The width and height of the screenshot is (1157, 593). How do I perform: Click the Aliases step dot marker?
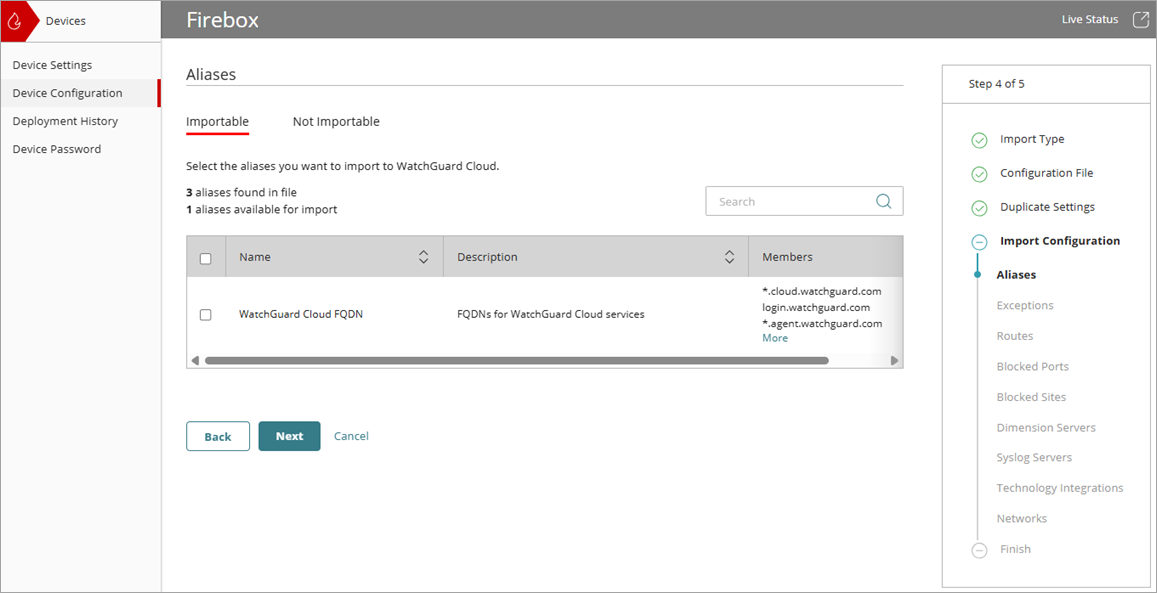coord(978,275)
